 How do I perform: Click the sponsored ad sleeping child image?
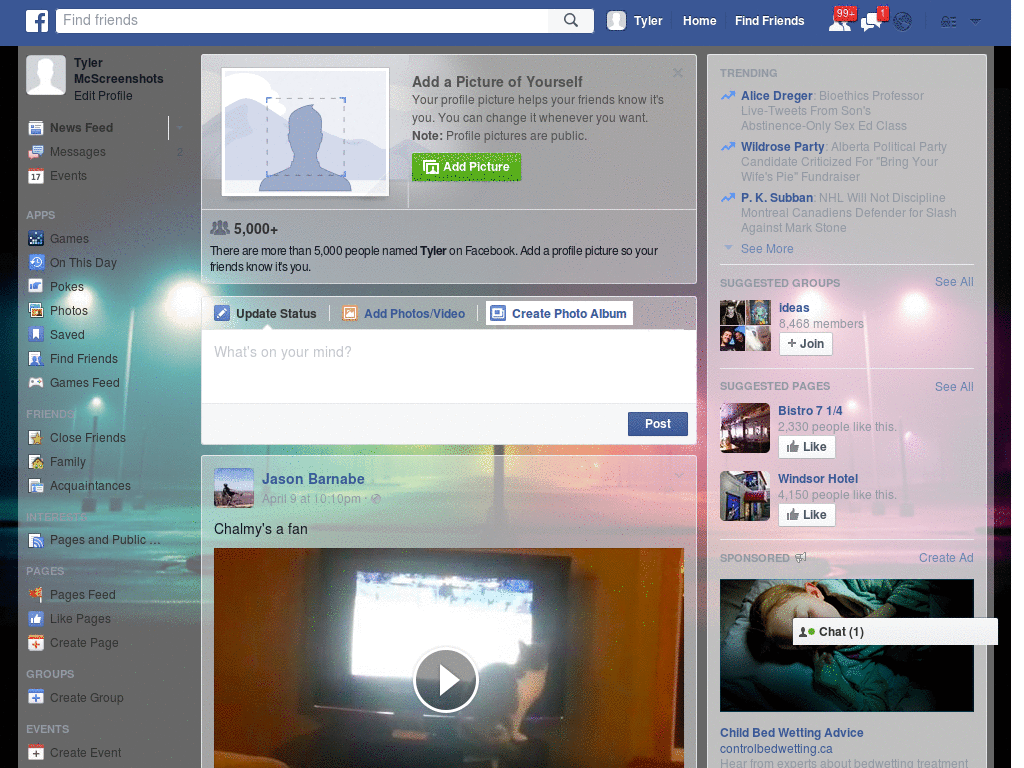click(x=846, y=645)
